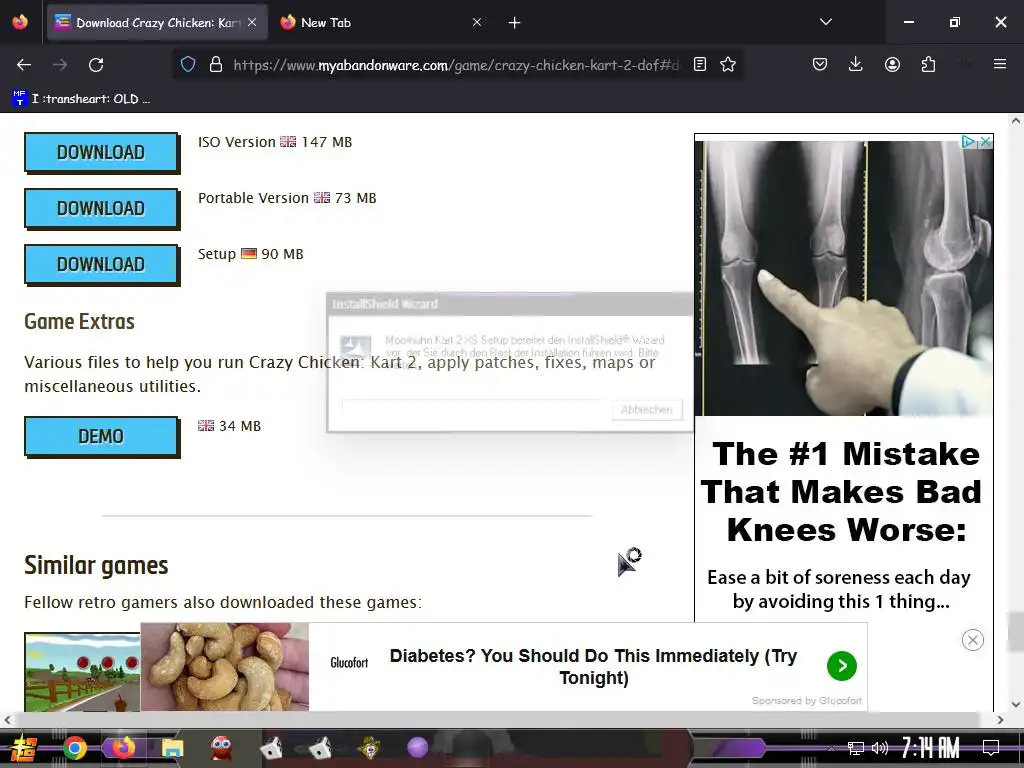1024x768 pixels.
Task: Bookmark this page with the star
Action: point(728,64)
